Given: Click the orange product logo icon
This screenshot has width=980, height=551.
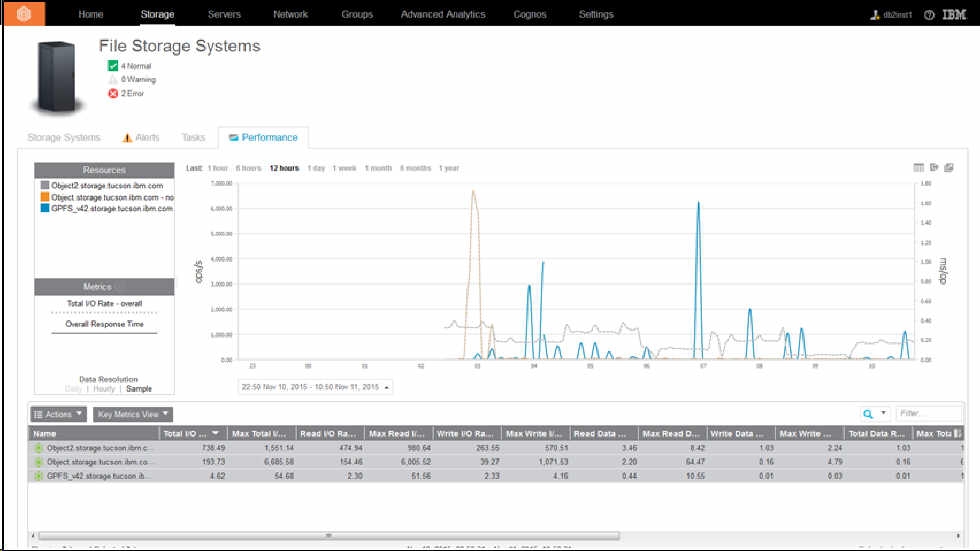Looking at the screenshot, I should point(22,14).
